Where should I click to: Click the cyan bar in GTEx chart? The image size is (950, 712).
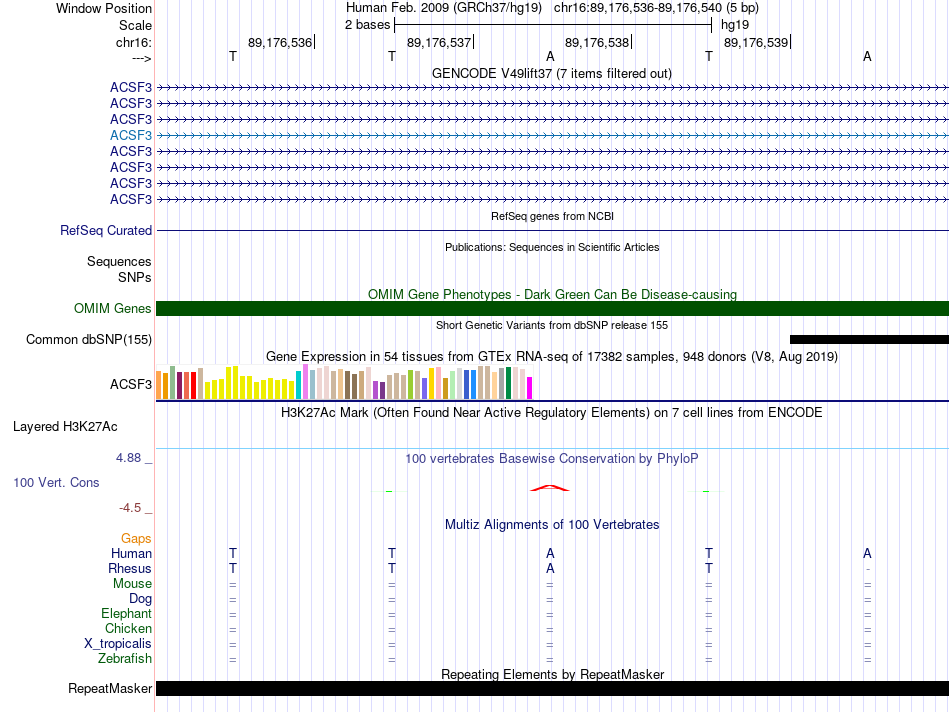(298, 385)
